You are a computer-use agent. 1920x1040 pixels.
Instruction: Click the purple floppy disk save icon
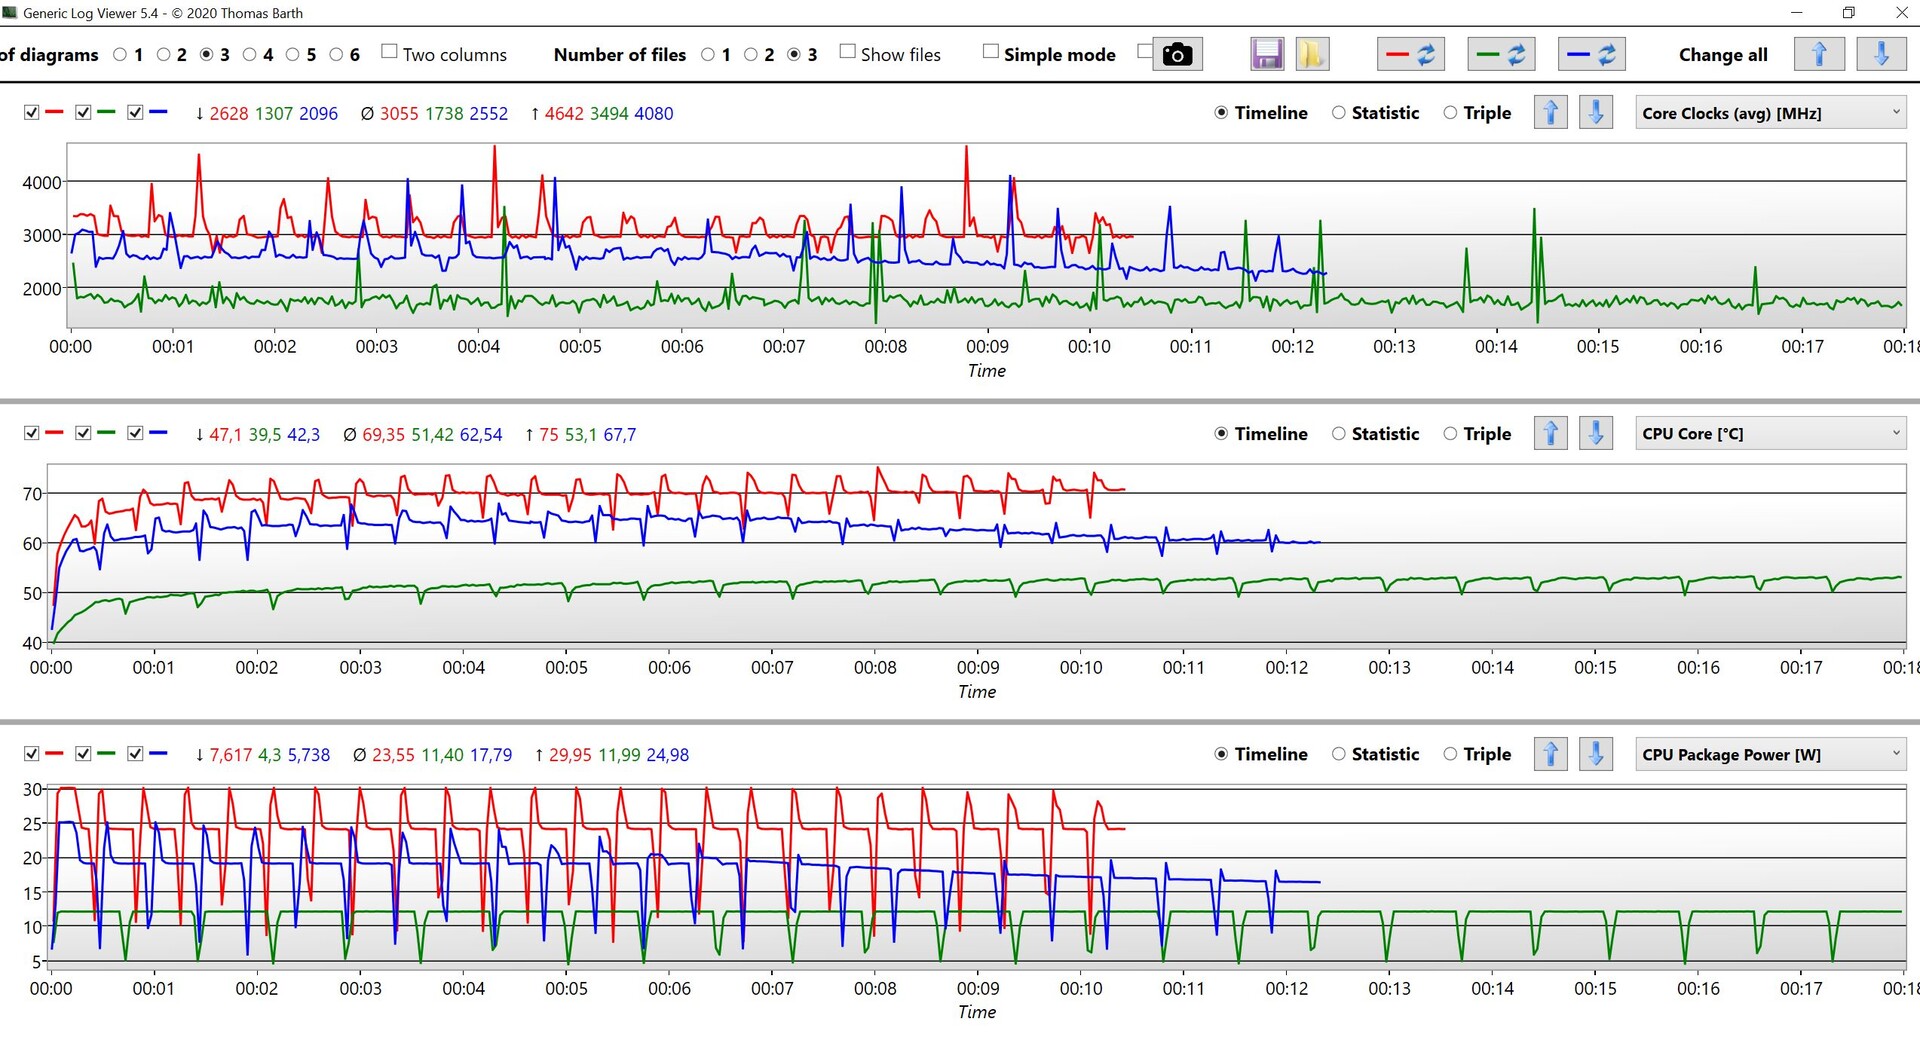coord(1267,54)
